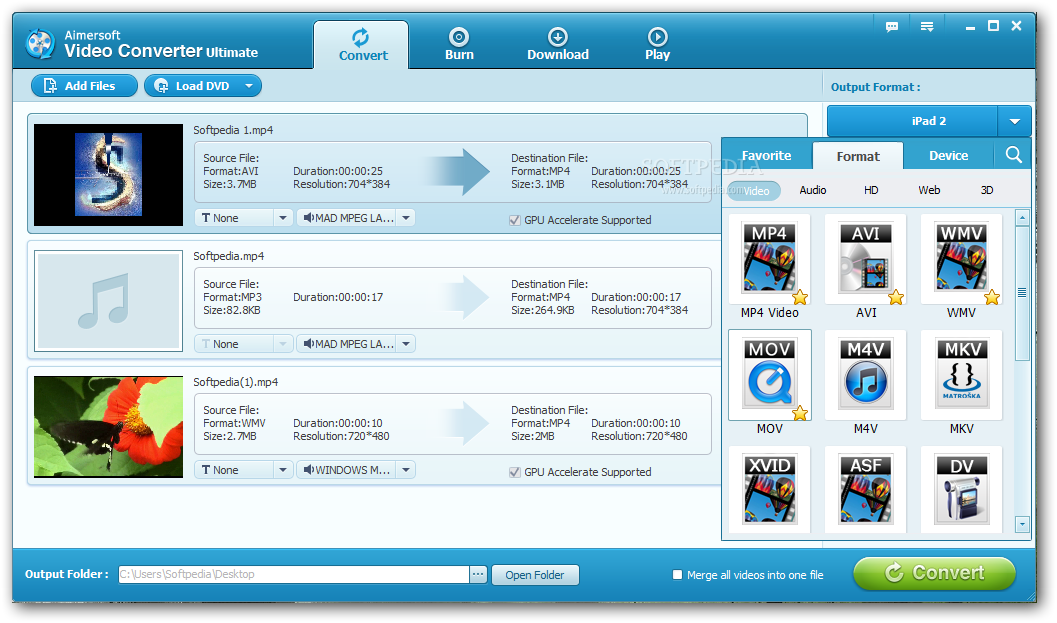Show the HD format category

pyautogui.click(x=871, y=190)
